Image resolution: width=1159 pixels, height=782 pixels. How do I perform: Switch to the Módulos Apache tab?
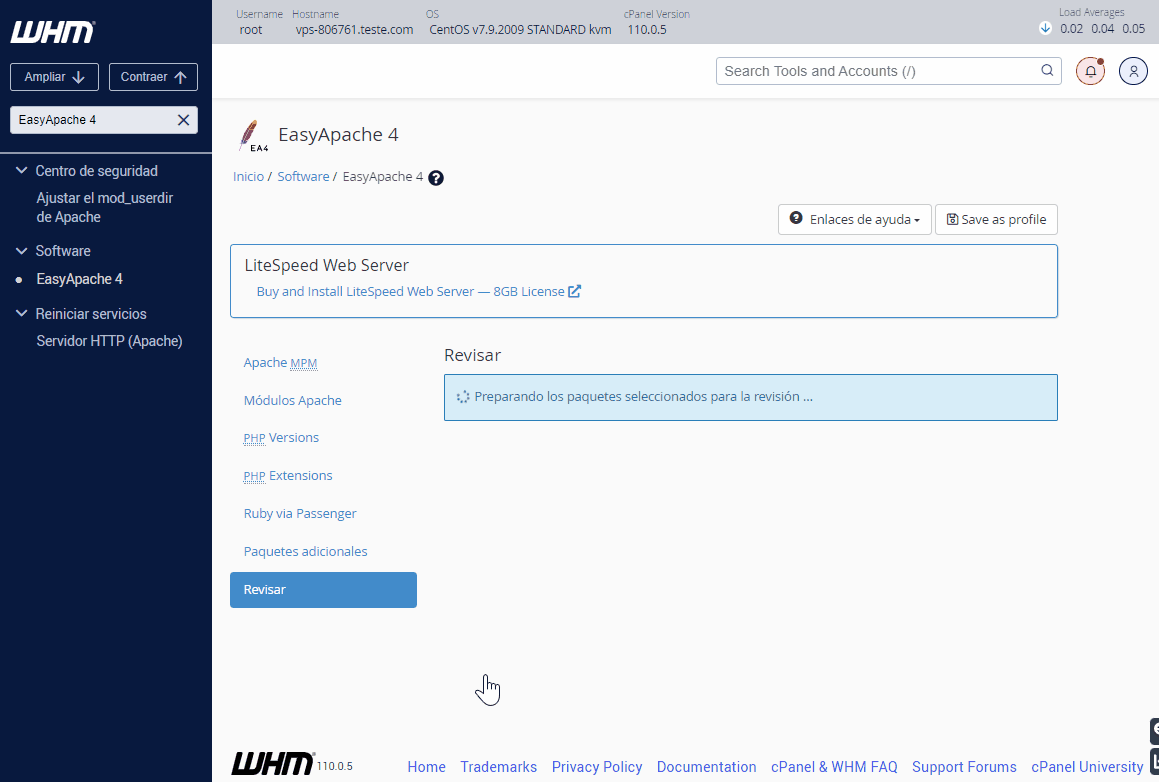point(293,401)
